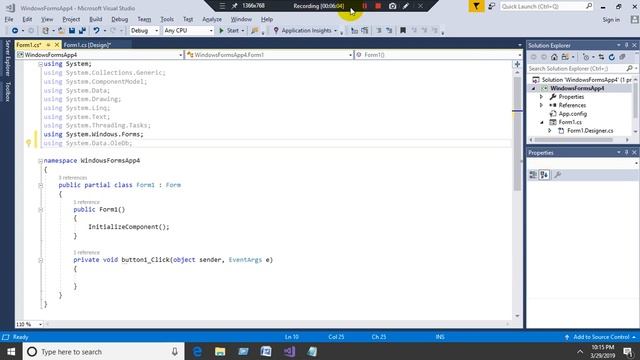Open the Project menu
The width and height of the screenshot is (640, 360).
click(x=71, y=19)
